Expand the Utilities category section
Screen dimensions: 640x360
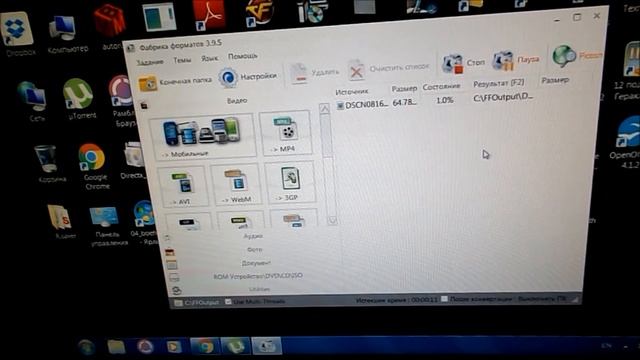[x=259, y=289]
